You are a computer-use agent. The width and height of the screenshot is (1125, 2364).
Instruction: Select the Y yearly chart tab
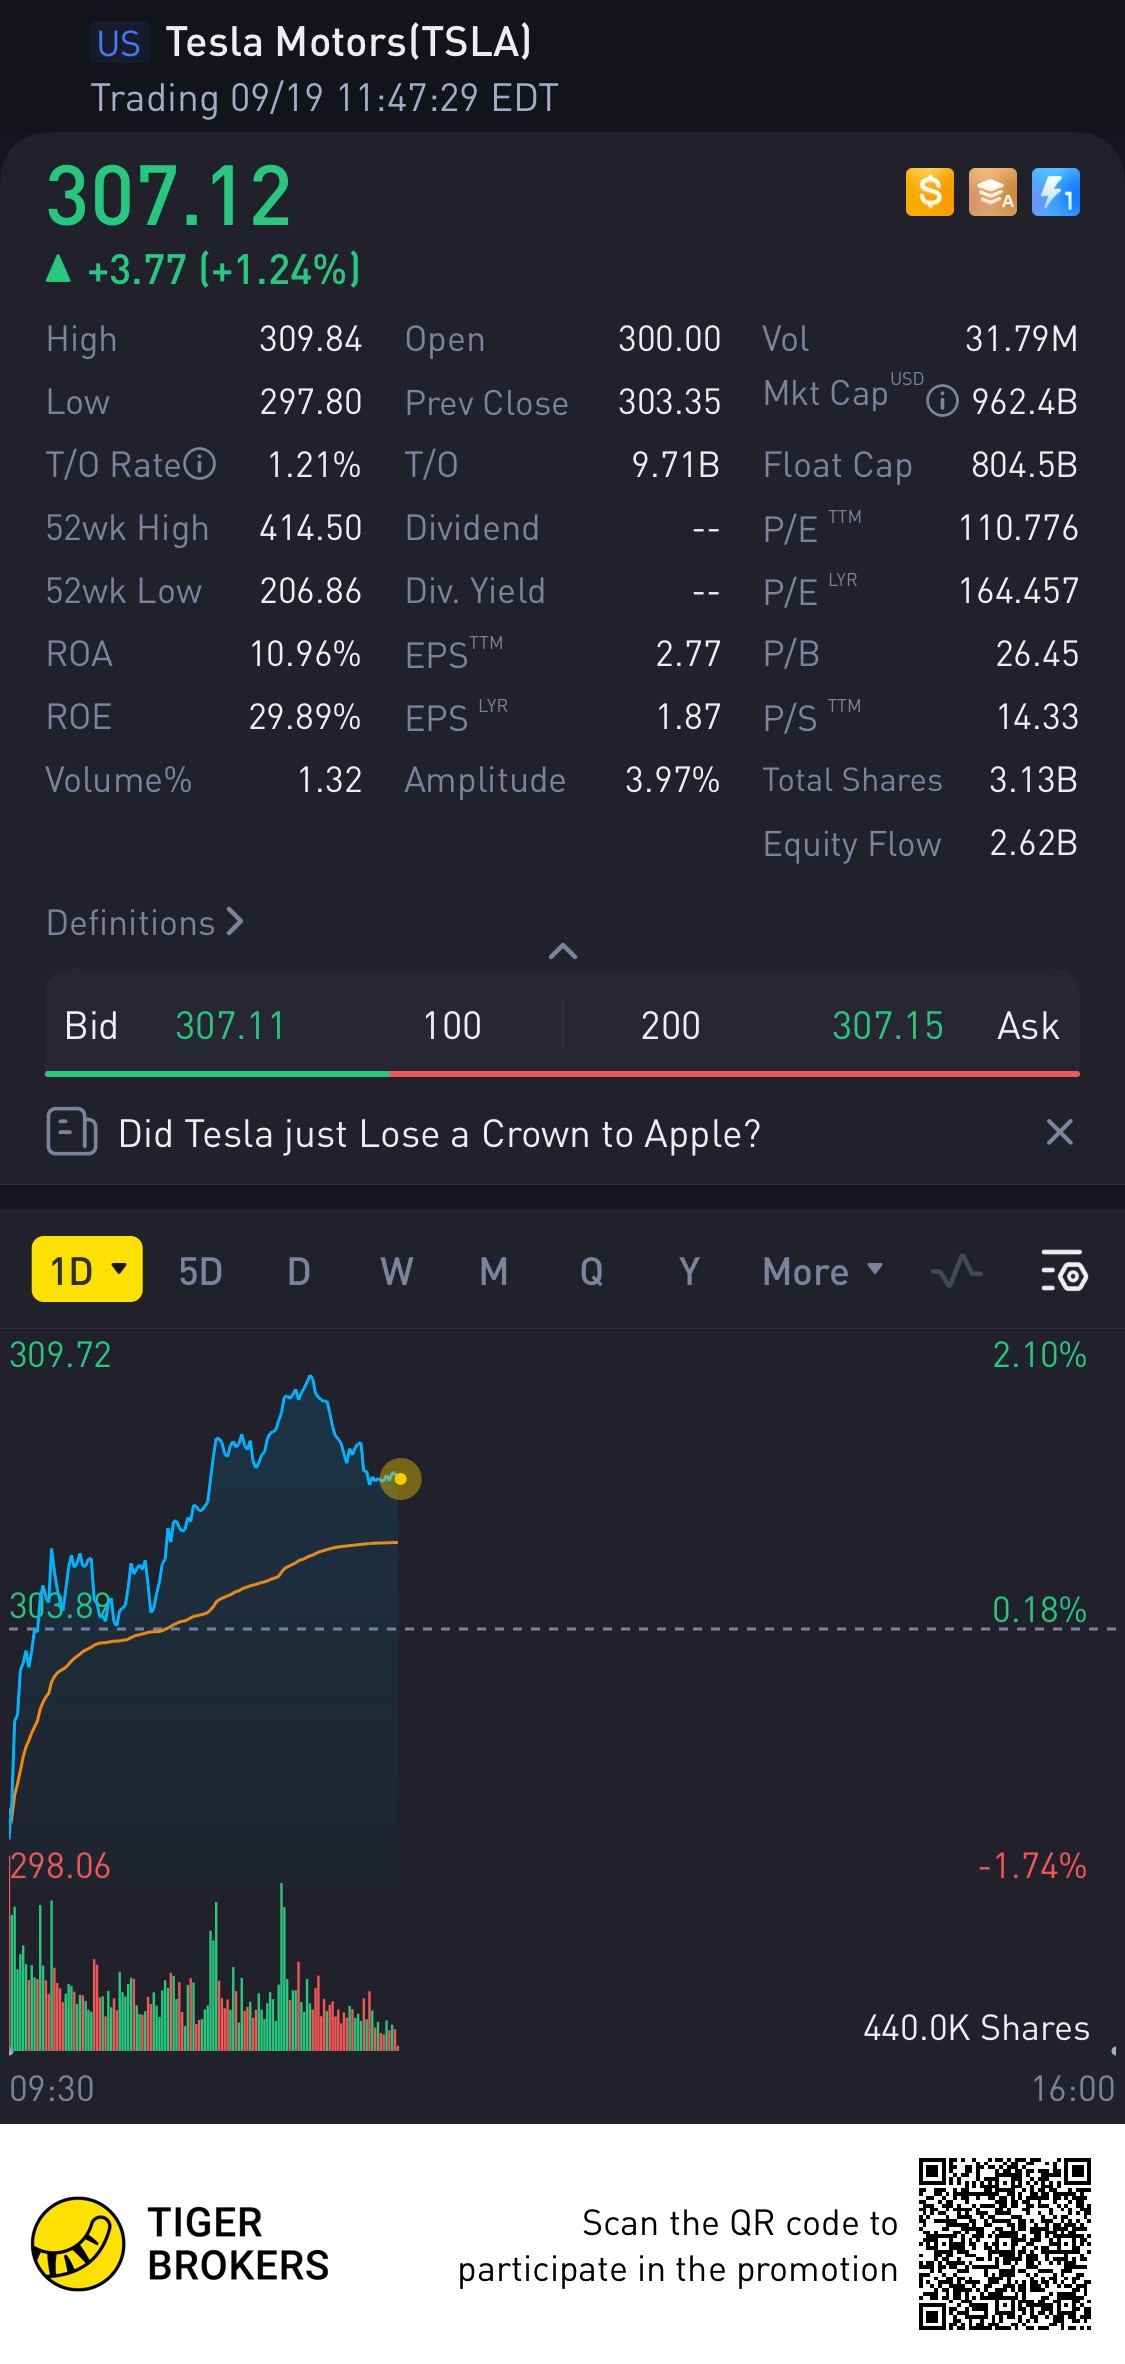click(x=688, y=1272)
